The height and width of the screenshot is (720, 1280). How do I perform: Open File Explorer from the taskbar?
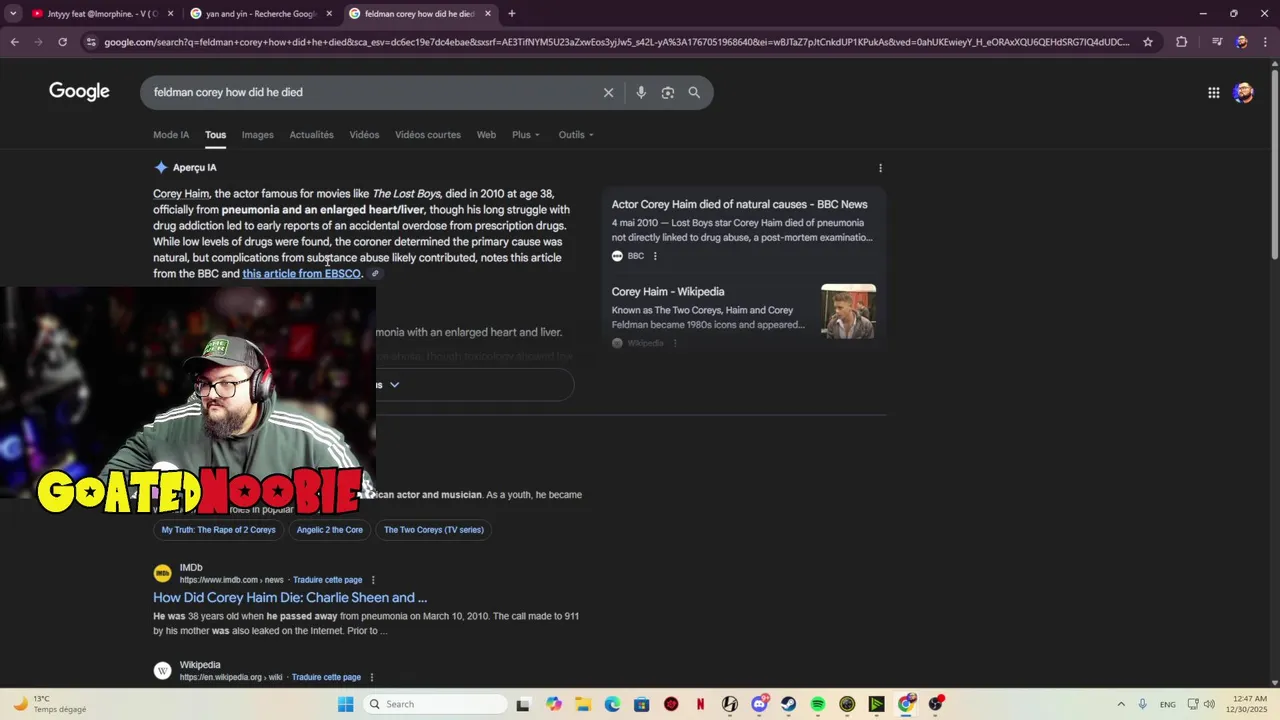583,704
